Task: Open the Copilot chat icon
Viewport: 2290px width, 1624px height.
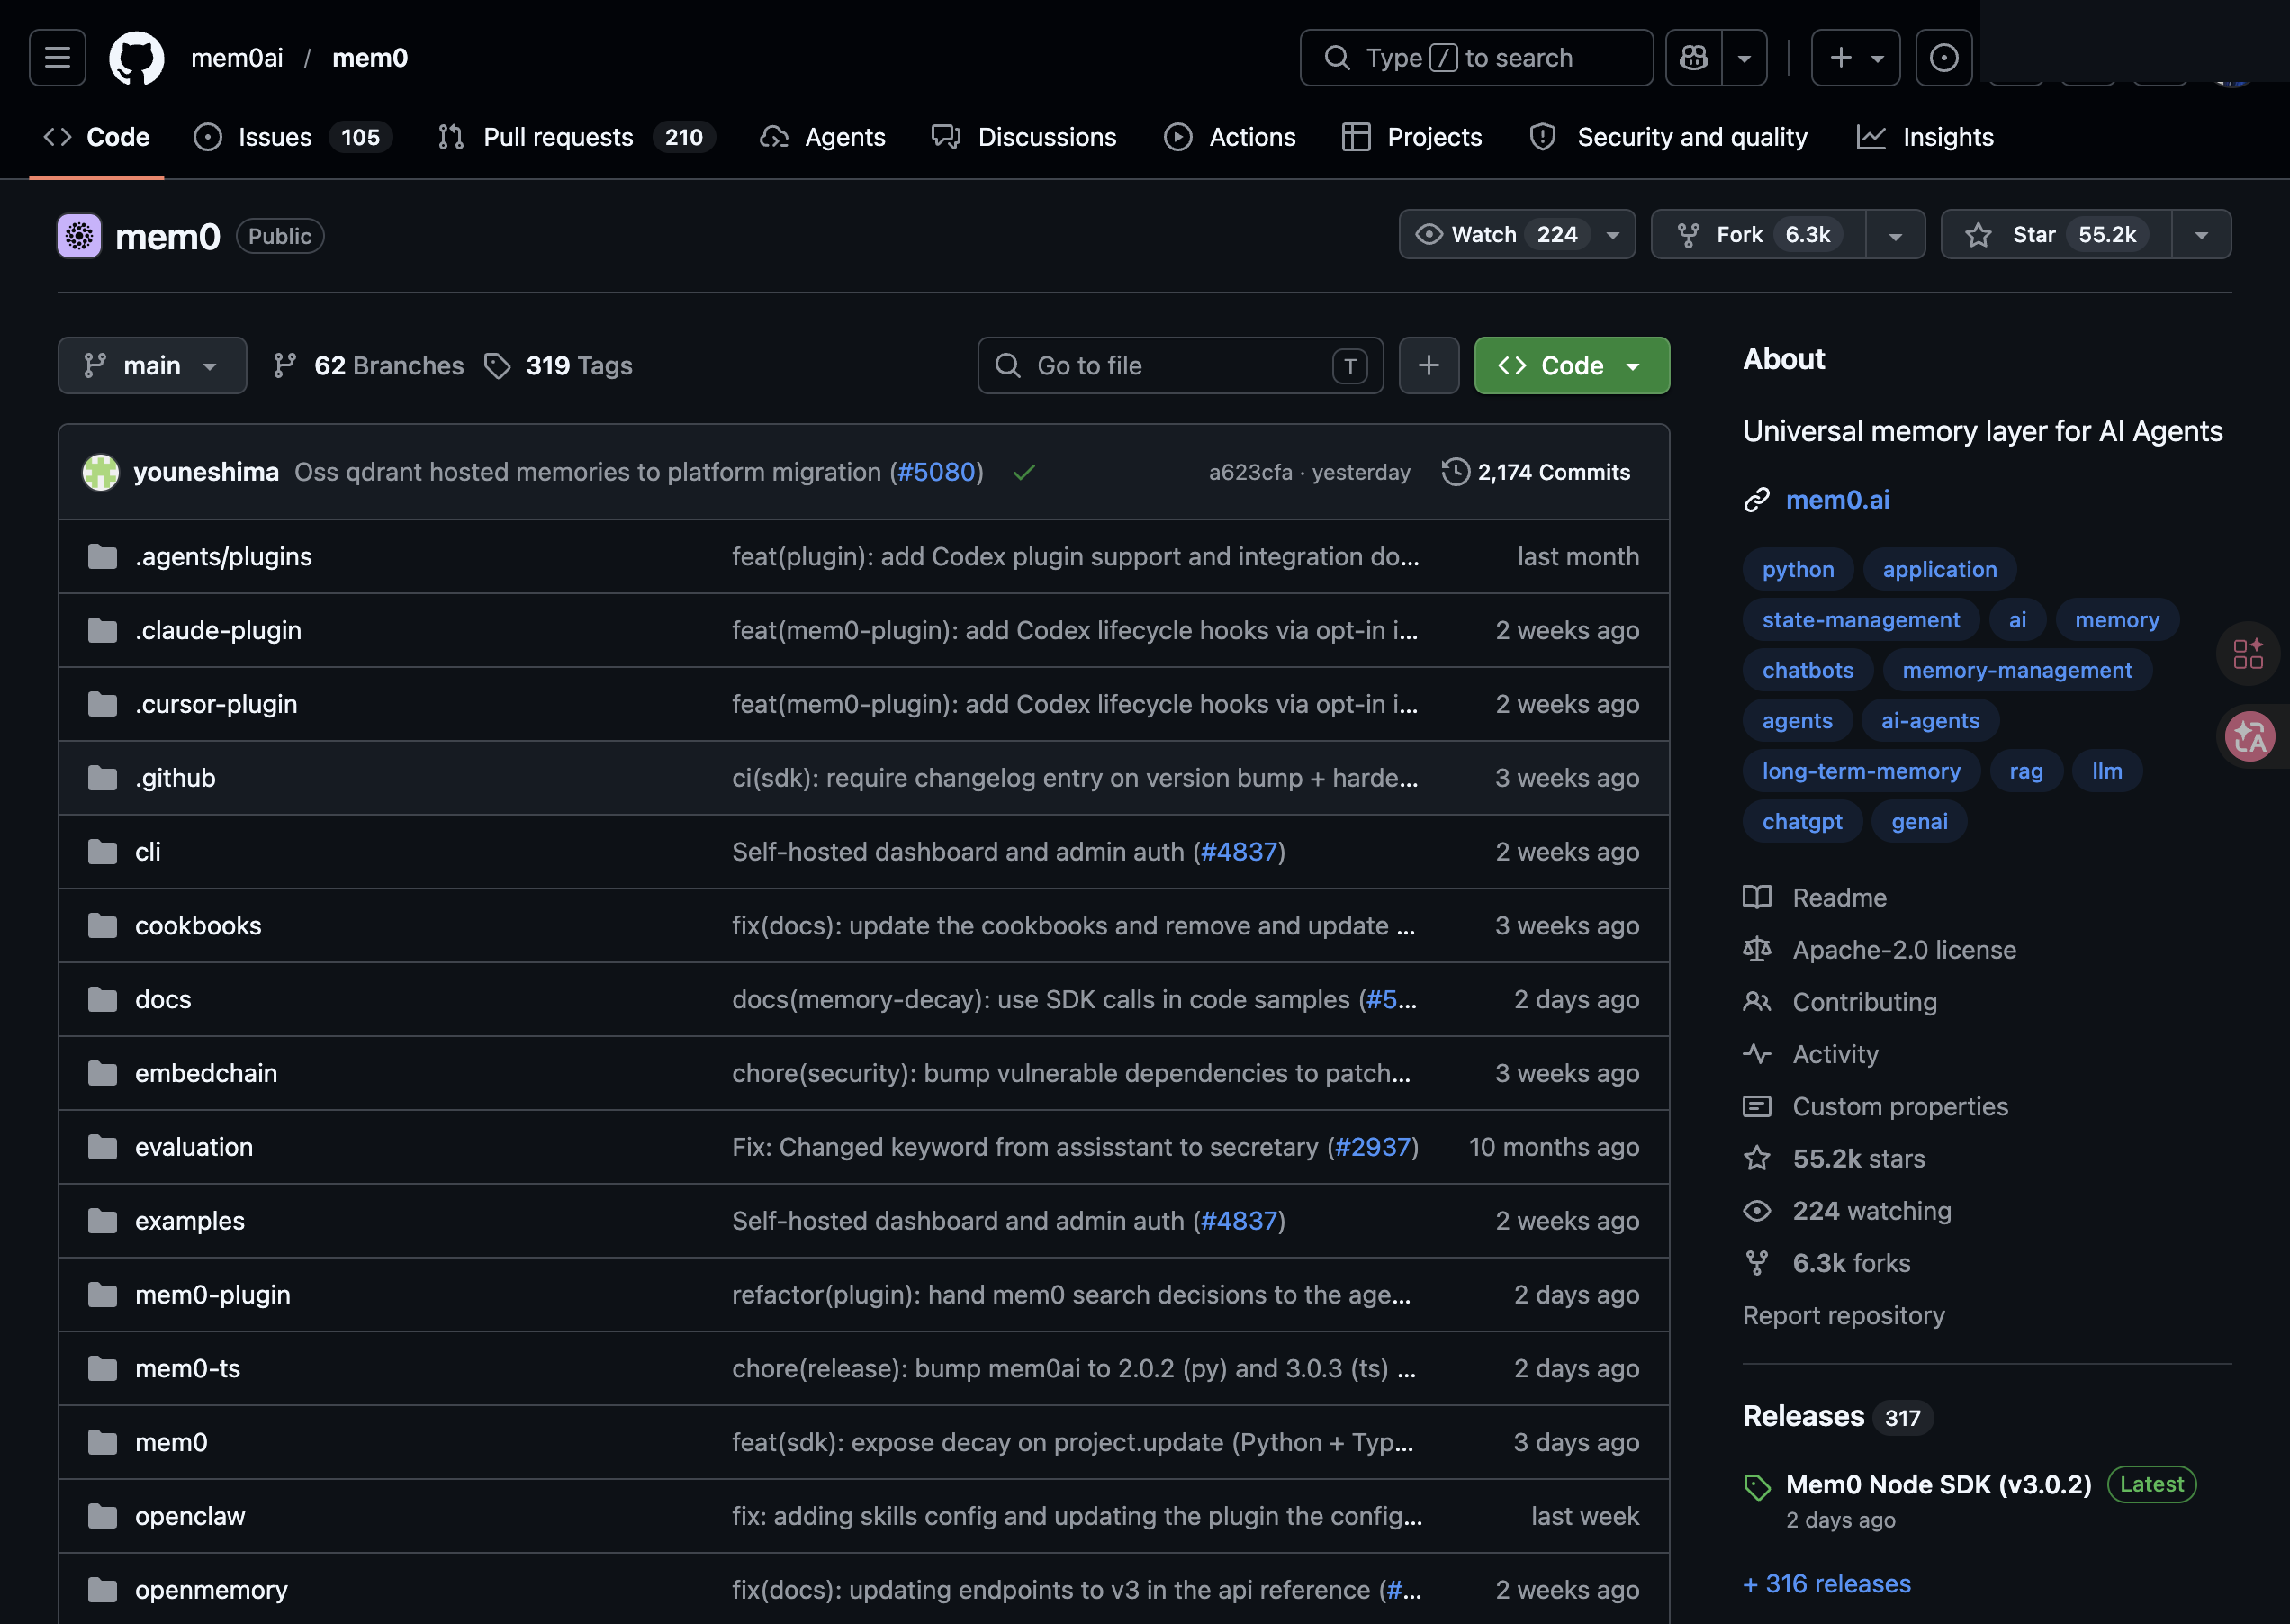Action: (1694, 57)
